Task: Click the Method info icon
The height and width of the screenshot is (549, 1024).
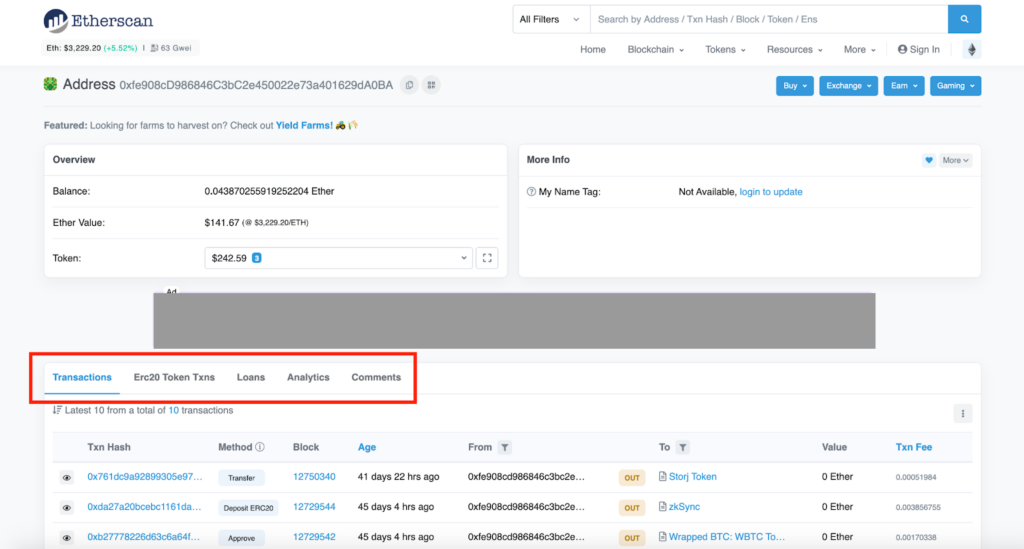Action: [260, 447]
